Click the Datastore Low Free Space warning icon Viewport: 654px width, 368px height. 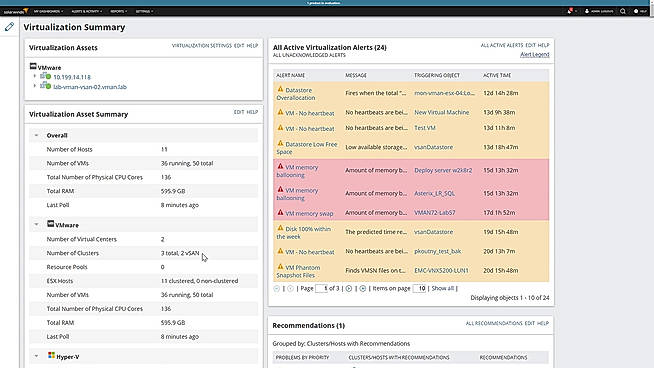(x=280, y=144)
